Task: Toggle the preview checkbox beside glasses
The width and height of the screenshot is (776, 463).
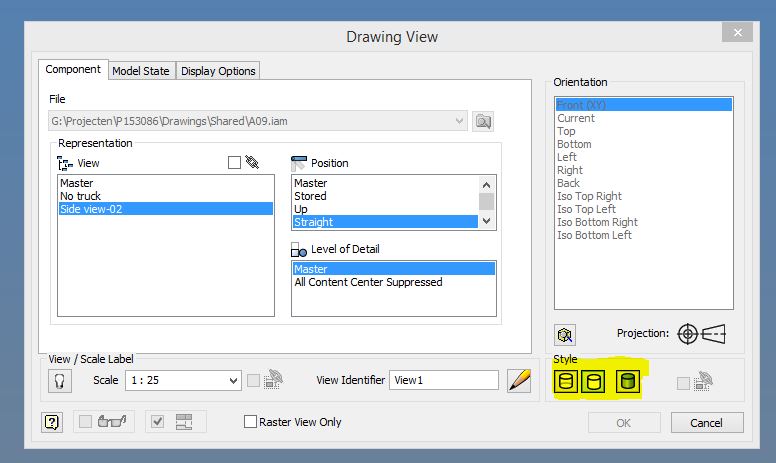Action: 86,421
